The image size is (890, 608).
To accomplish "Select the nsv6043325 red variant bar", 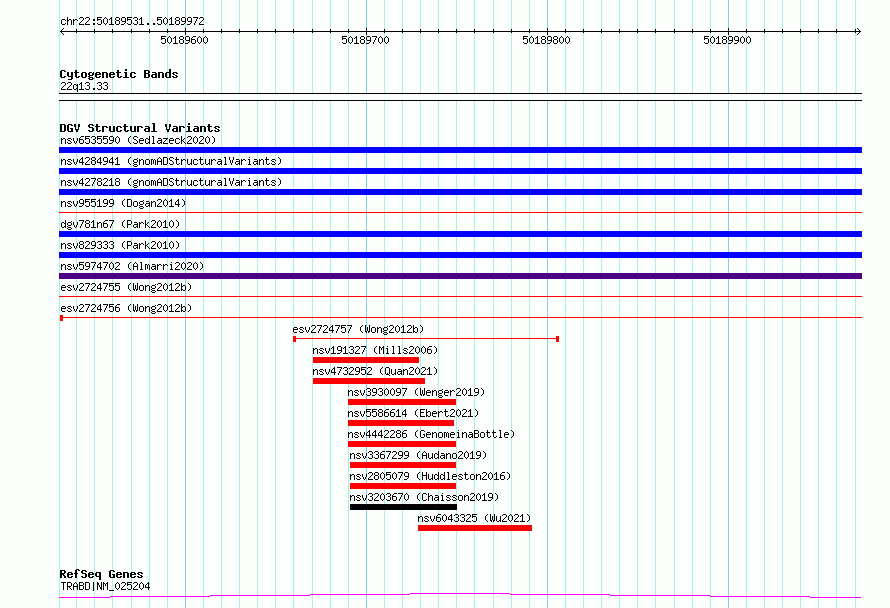I will [x=475, y=528].
